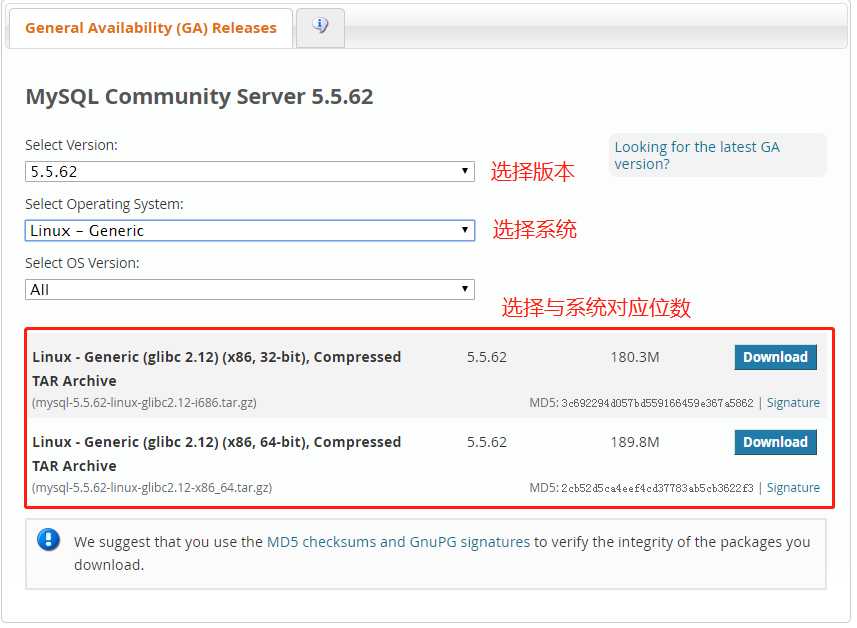Click the MySQL Community Server 5.5.62 heading
Image resolution: width=857 pixels, height=628 pixels.
click(199, 97)
